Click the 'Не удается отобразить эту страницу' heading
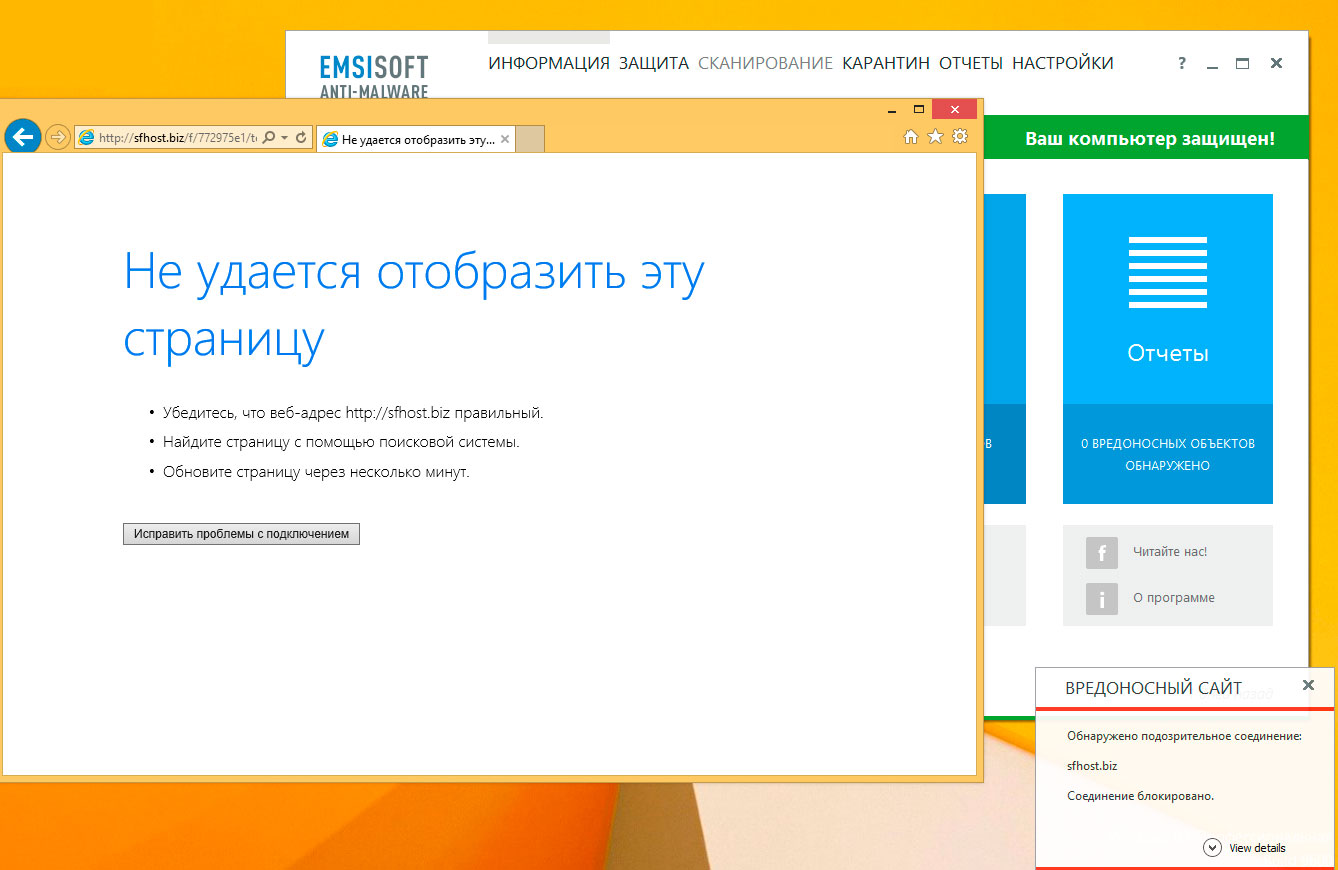Screen dimensions: 1338x870 414,306
